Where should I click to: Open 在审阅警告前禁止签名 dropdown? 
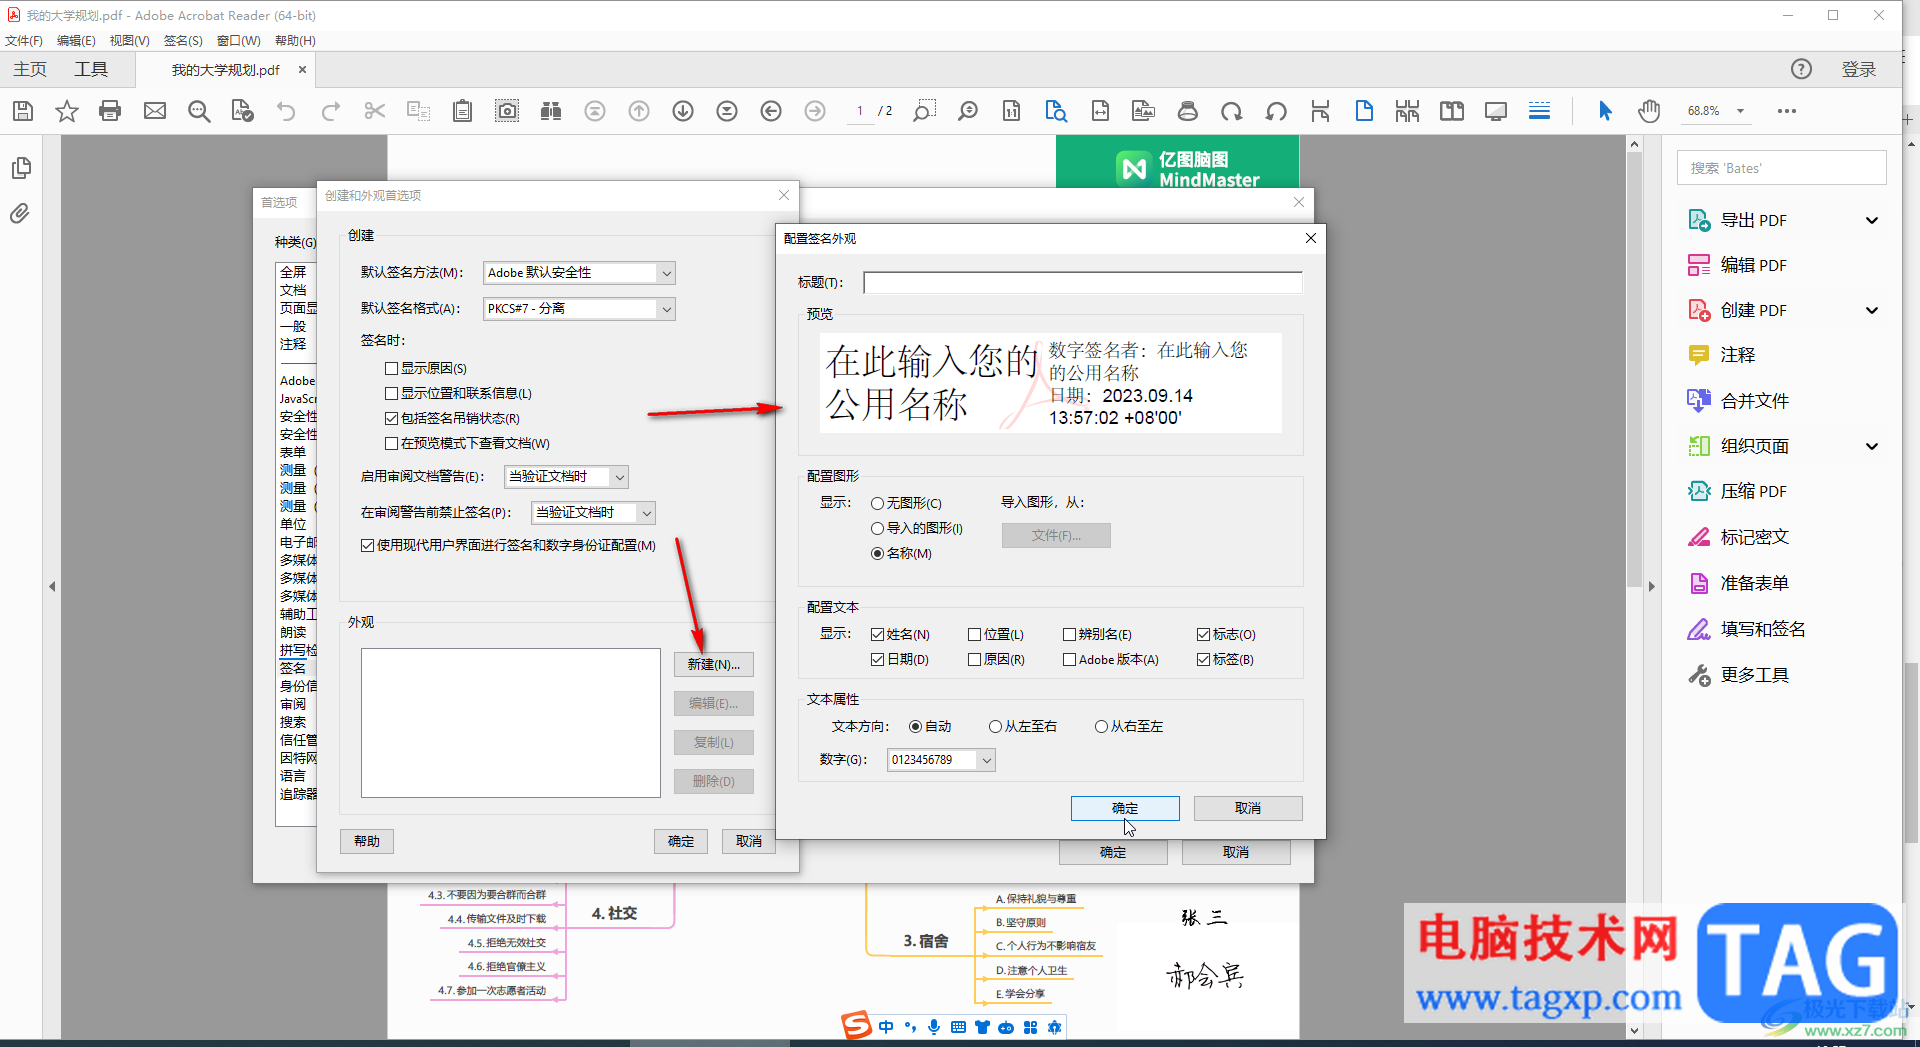[x=593, y=513]
